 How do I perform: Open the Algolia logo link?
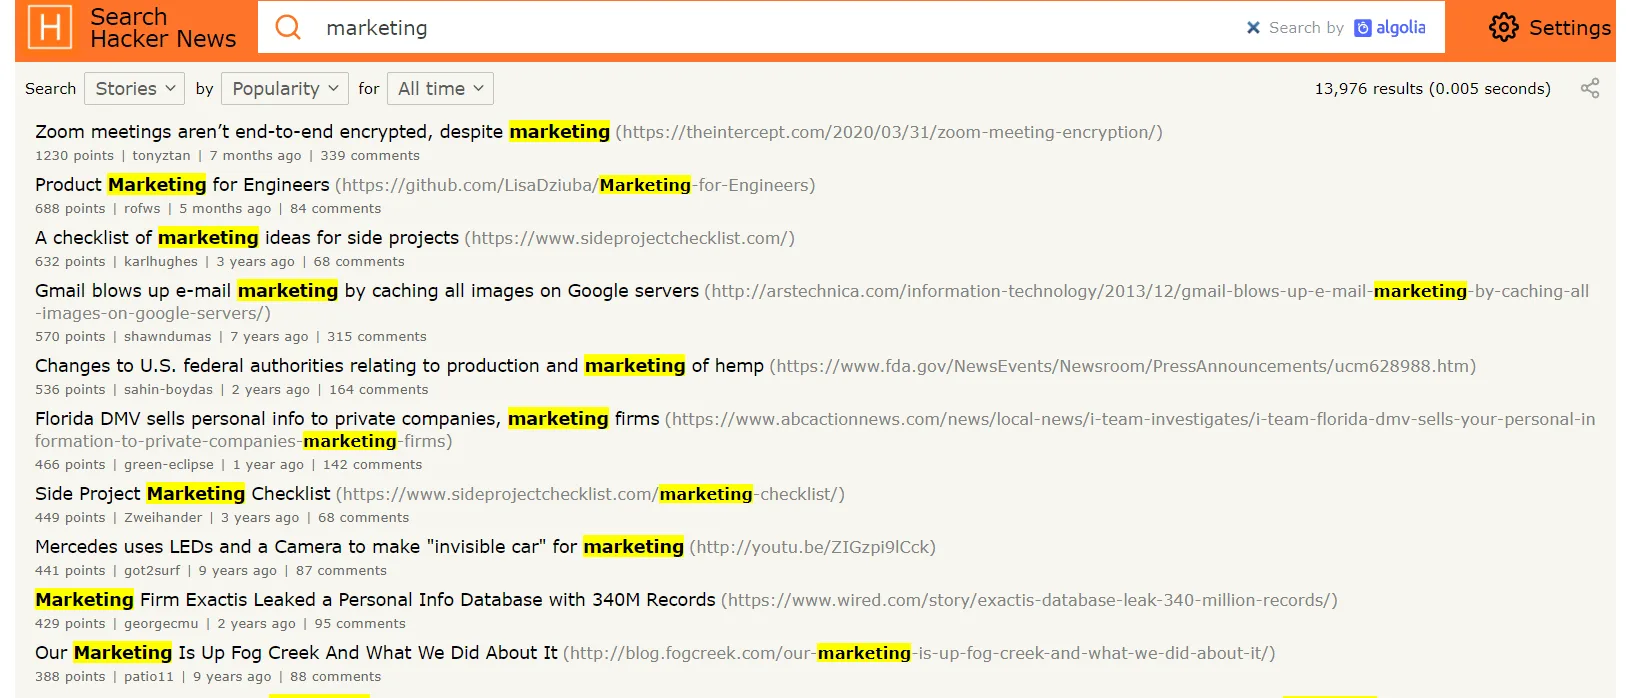click(1390, 28)
